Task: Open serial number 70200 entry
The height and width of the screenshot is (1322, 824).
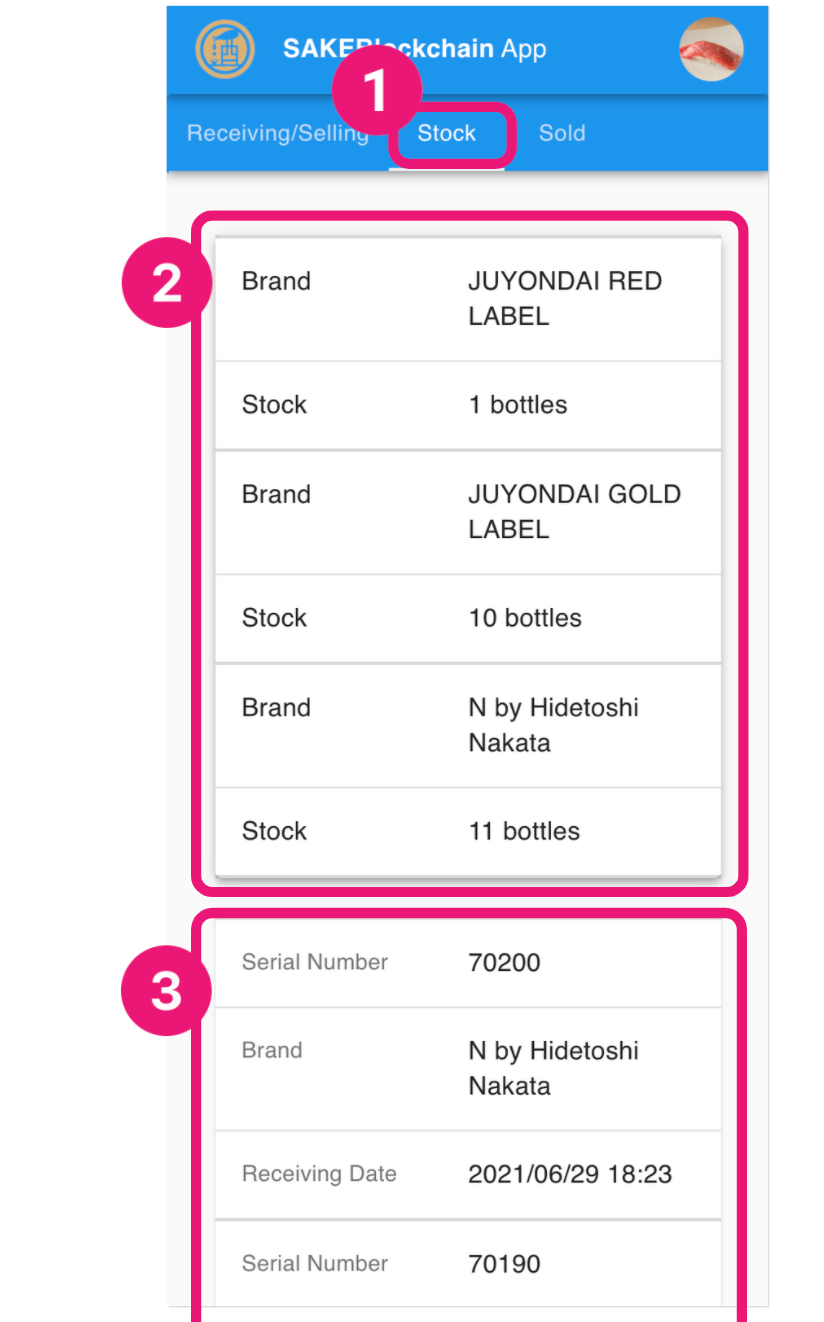Action: [x=468, y=963]
